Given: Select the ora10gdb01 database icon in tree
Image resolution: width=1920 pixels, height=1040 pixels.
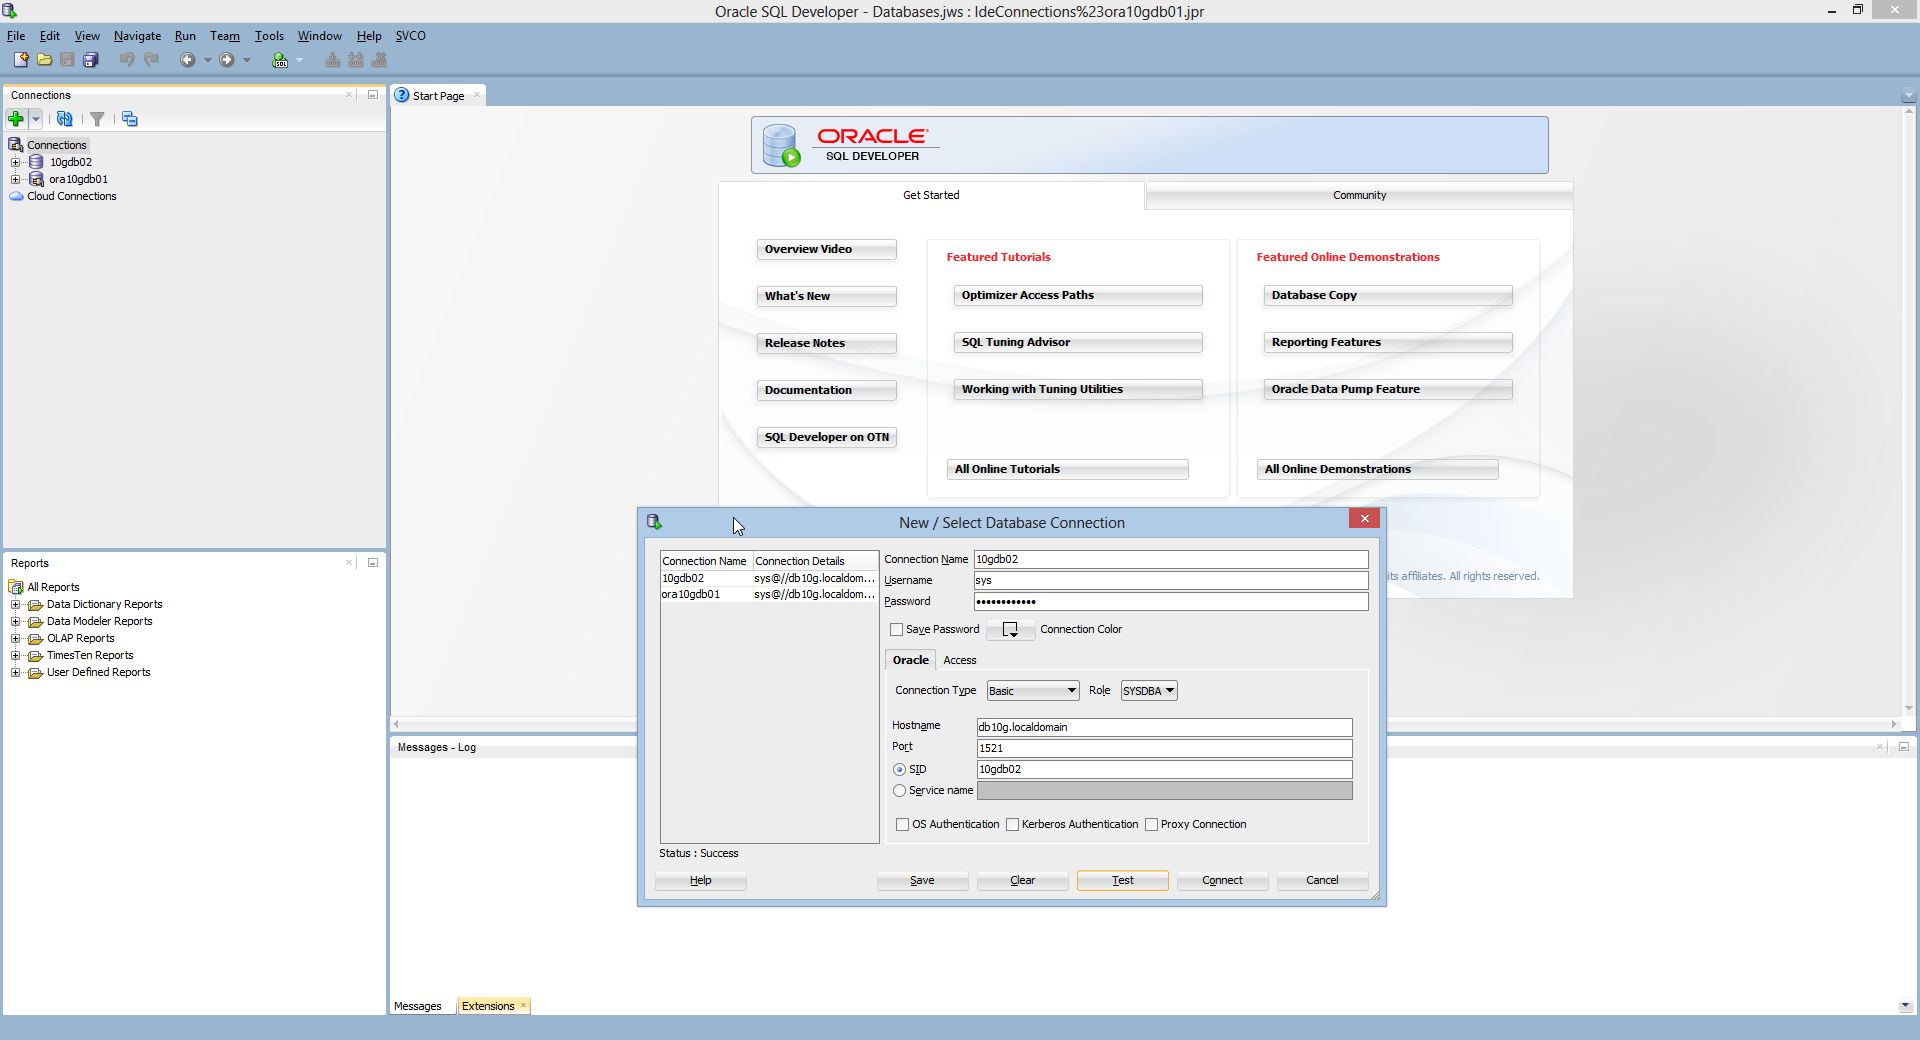Looking at the screenshot, I should pyautogui.click(x=36, y=179).
